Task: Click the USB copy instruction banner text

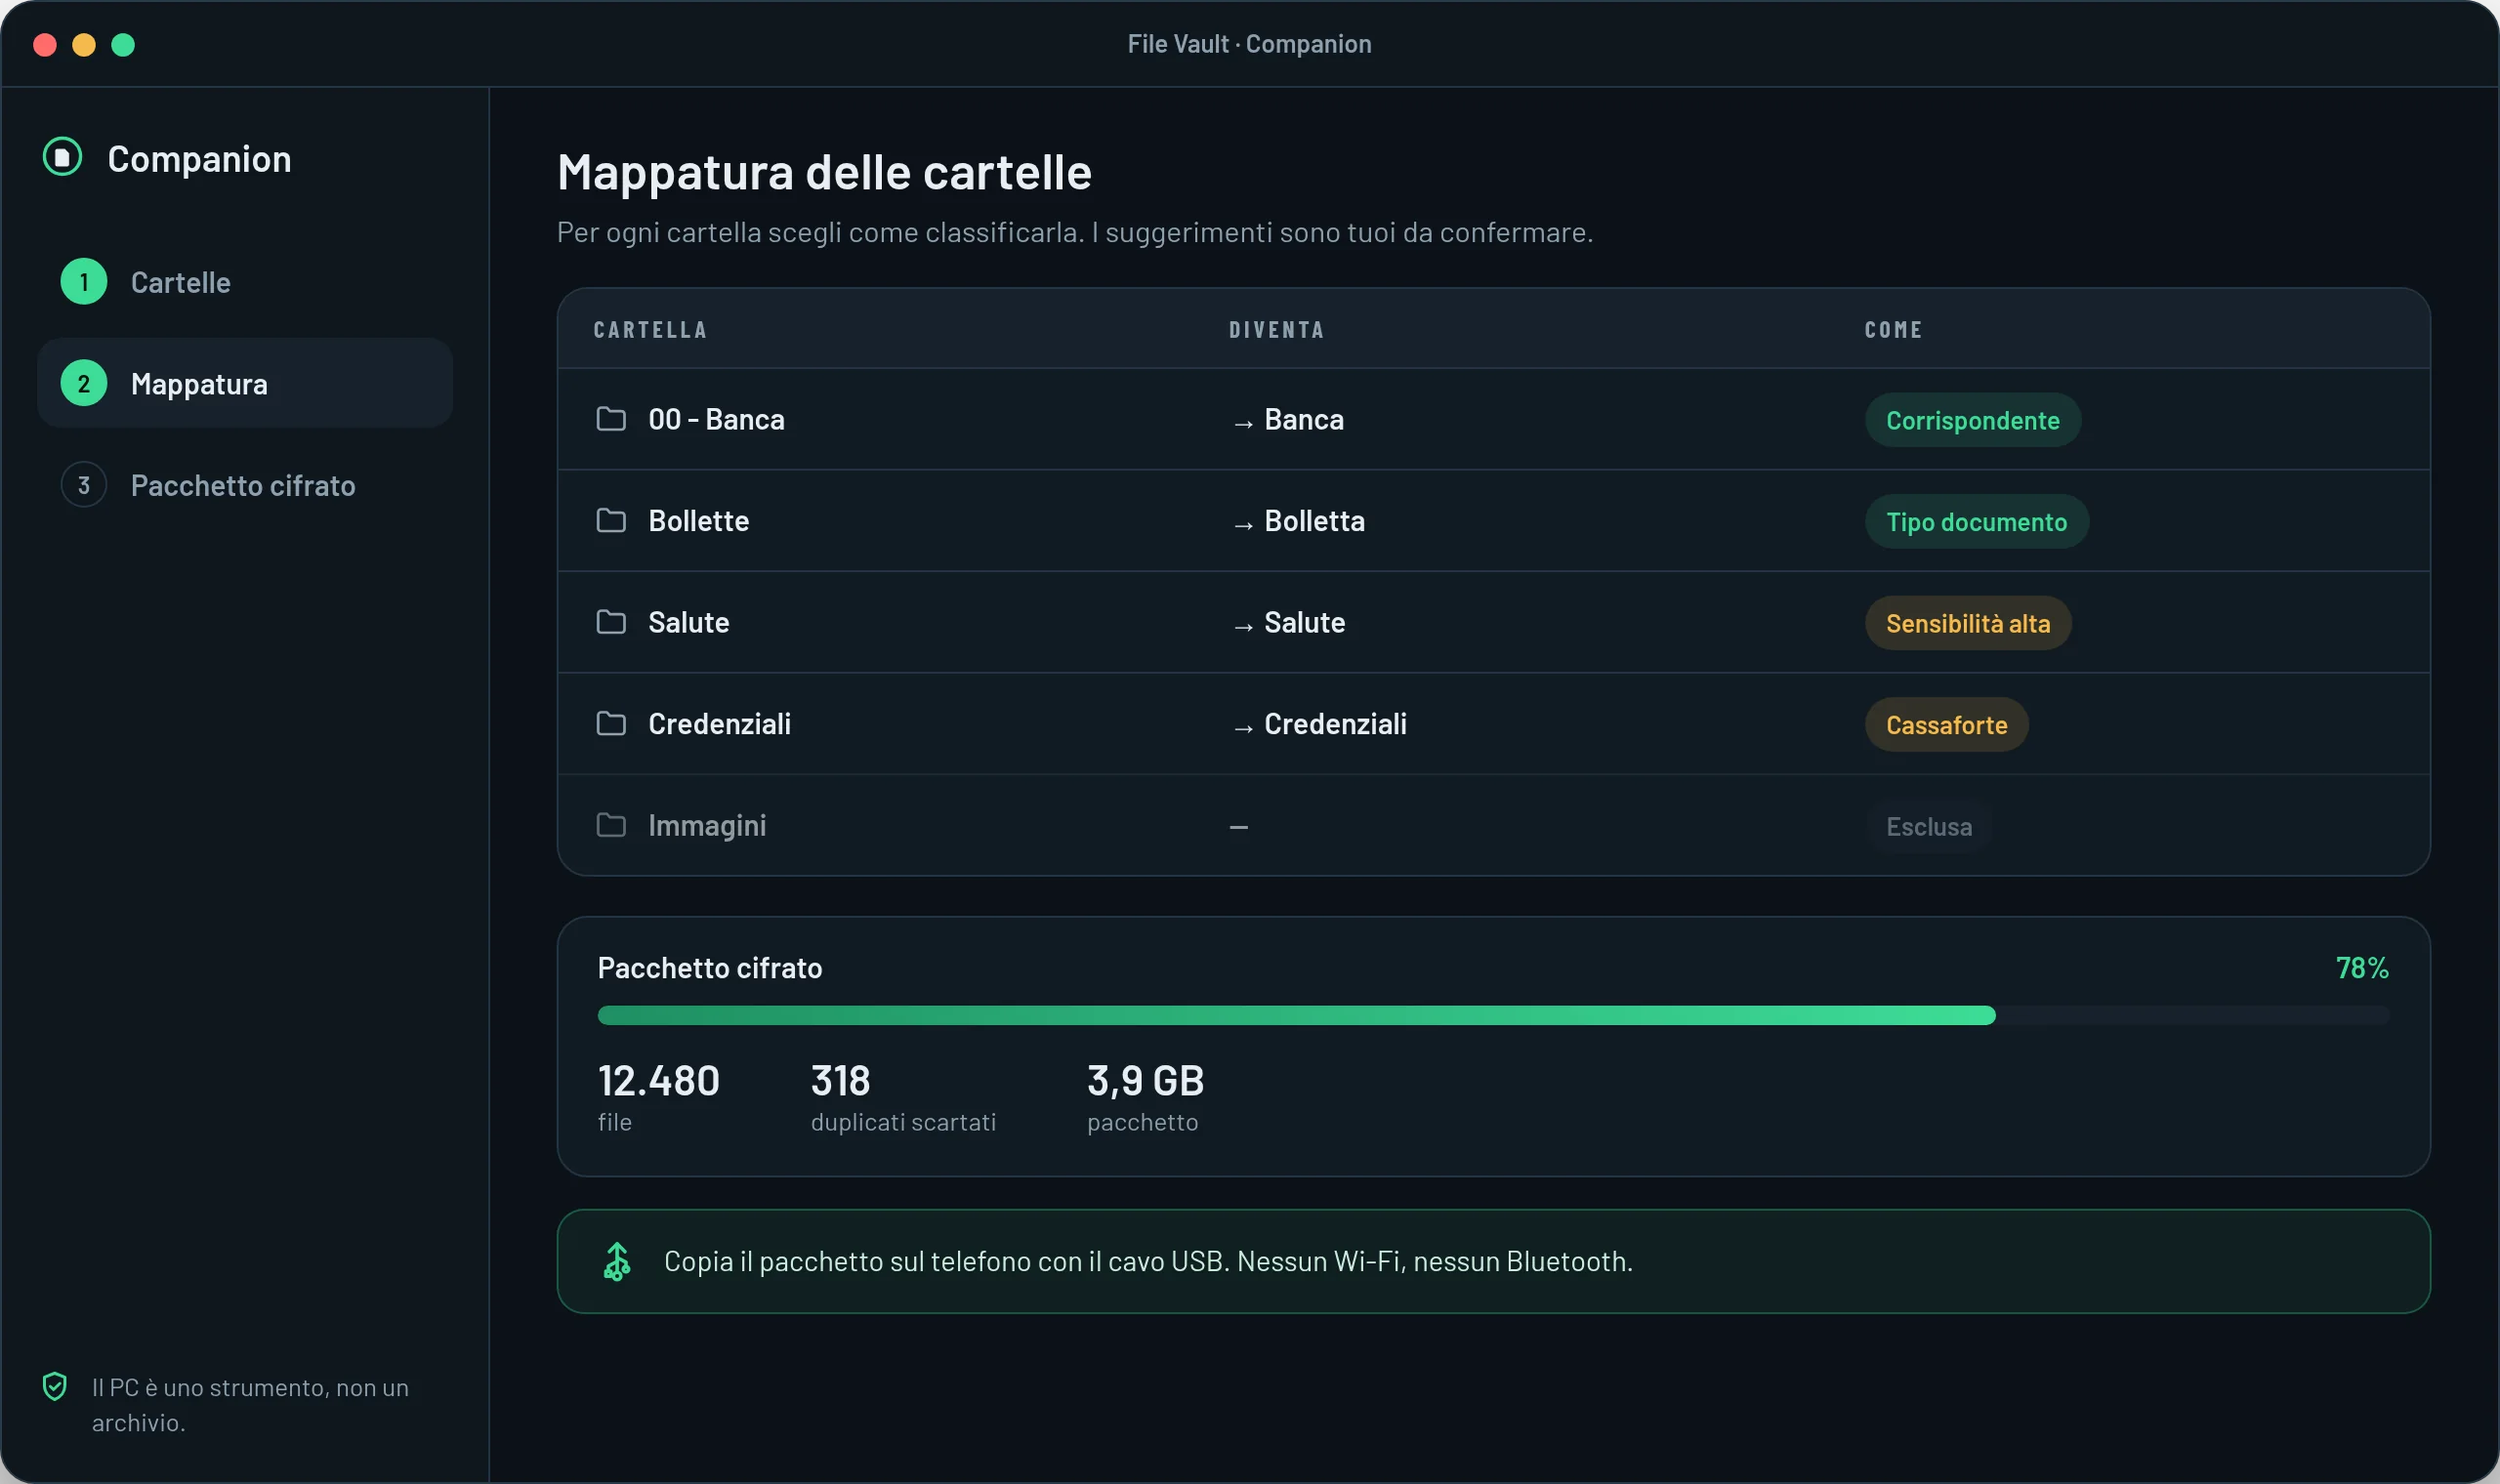Action: [x=1148, y=1262]
